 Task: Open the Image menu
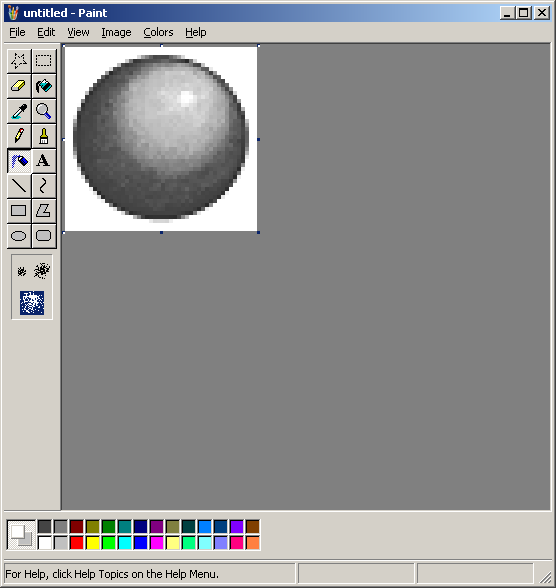[116, 33]
